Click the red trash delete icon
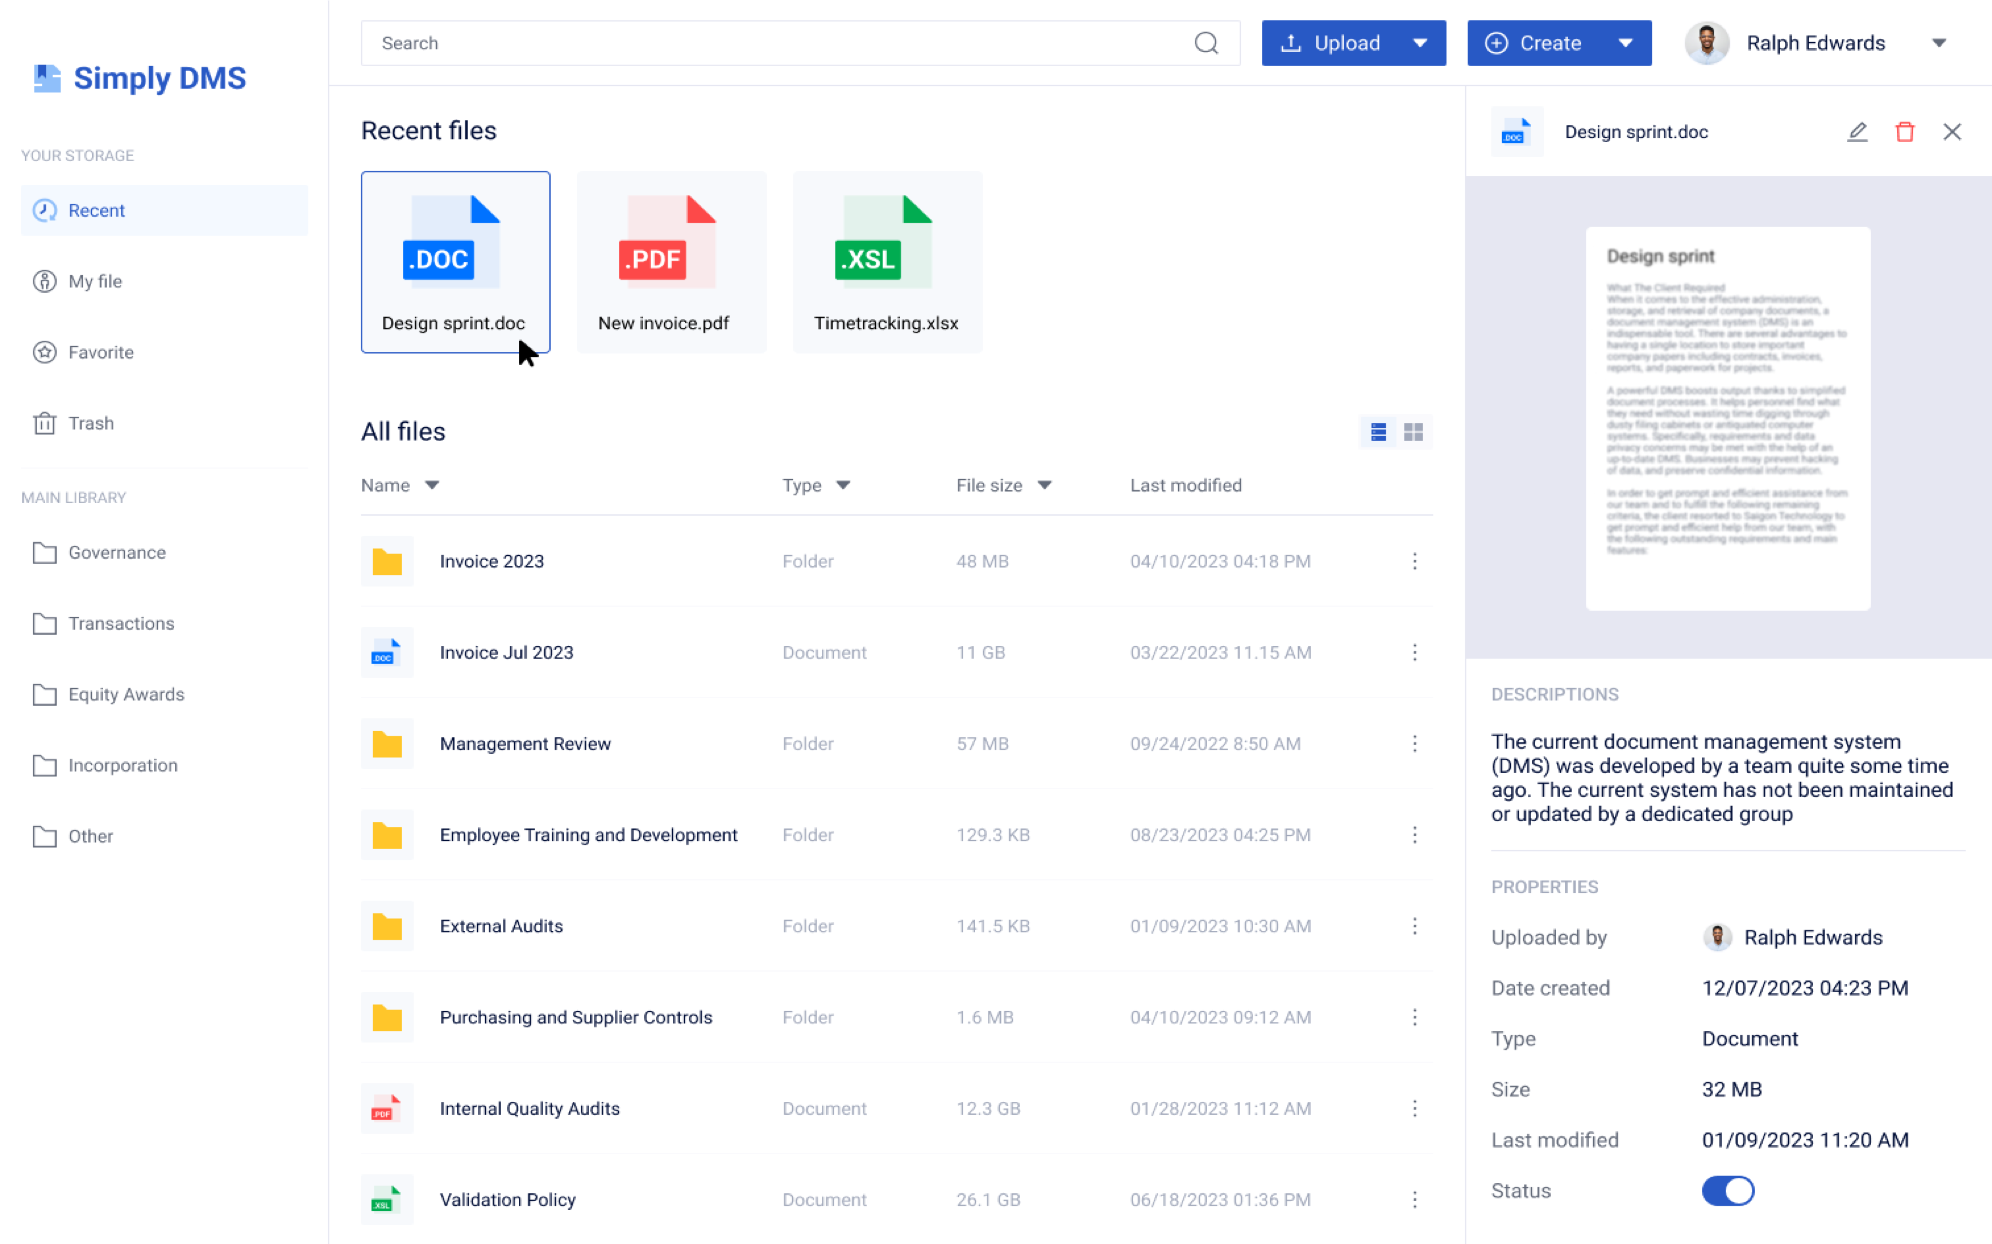This screenshot has width=1992, height=1244. pos(1904,132)
